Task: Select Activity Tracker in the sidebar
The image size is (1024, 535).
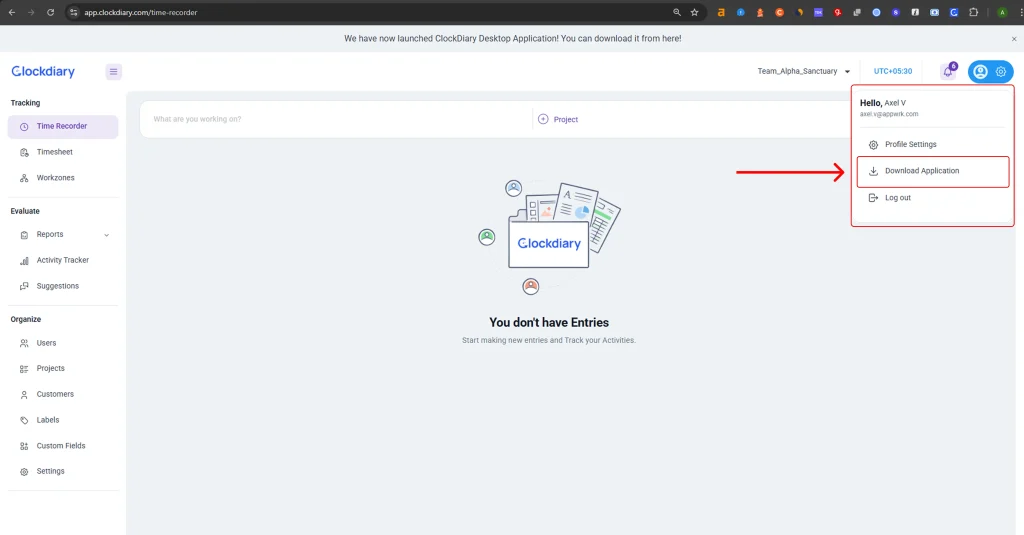Action: [x=63, y=260]
